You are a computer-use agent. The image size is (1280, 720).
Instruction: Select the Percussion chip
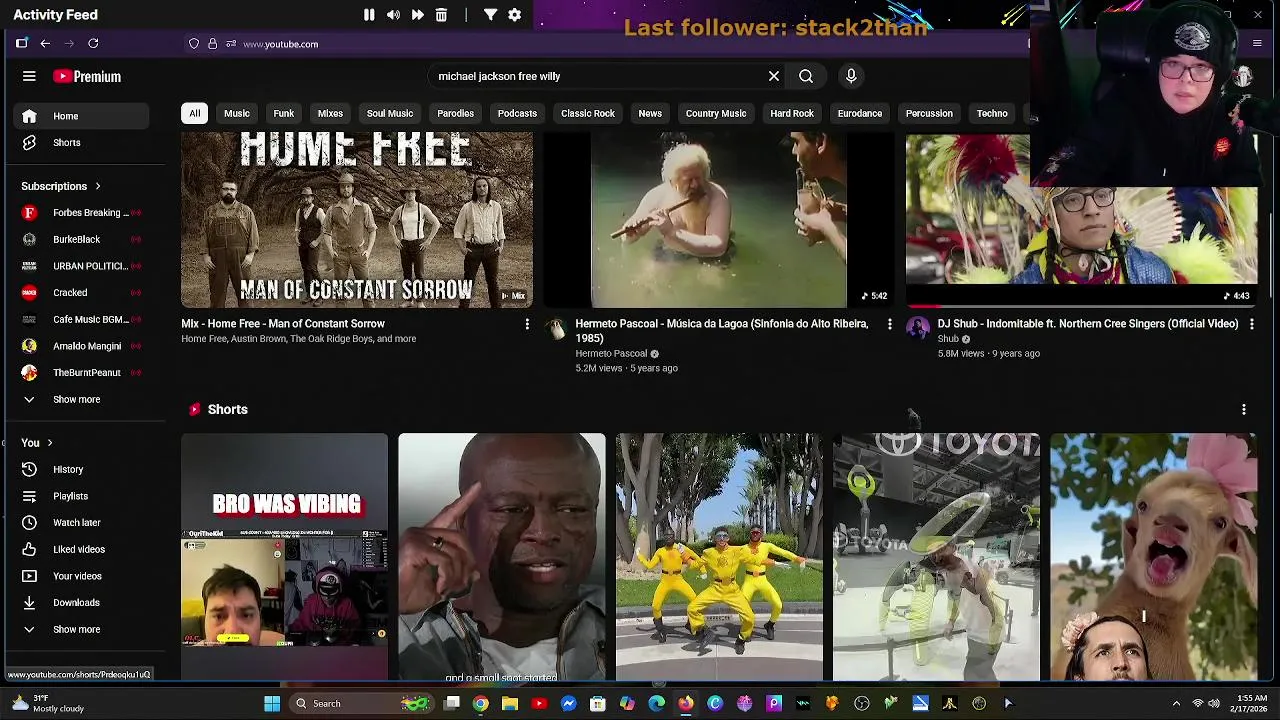pyautogui.click(x=929, y=113)
